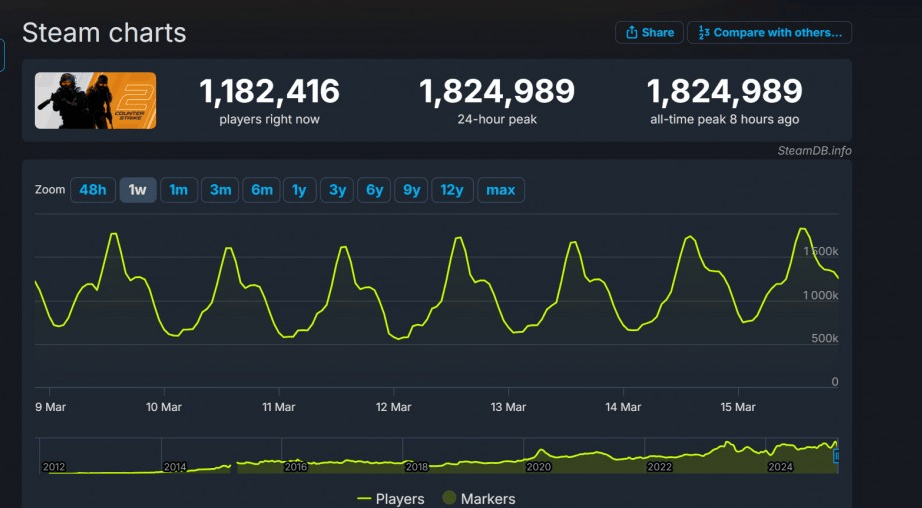
Task: Toggle the Players series in legend
Action: click(x=391, y=499)
